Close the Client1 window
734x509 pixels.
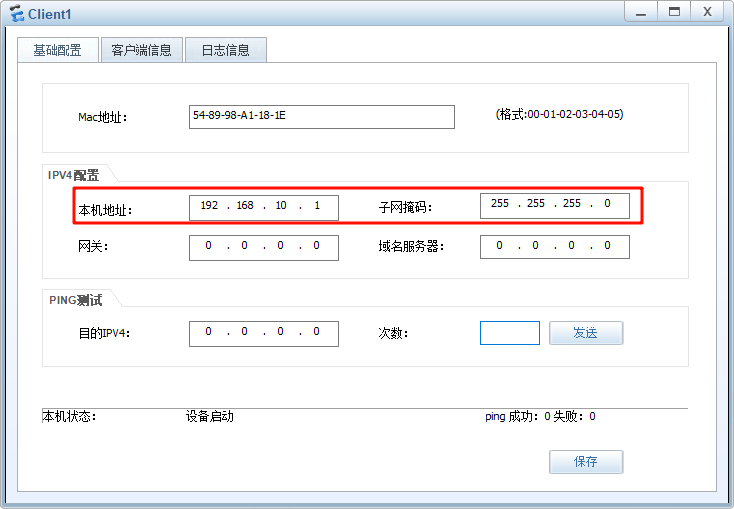pyautogui.click(x=707, y=12)
